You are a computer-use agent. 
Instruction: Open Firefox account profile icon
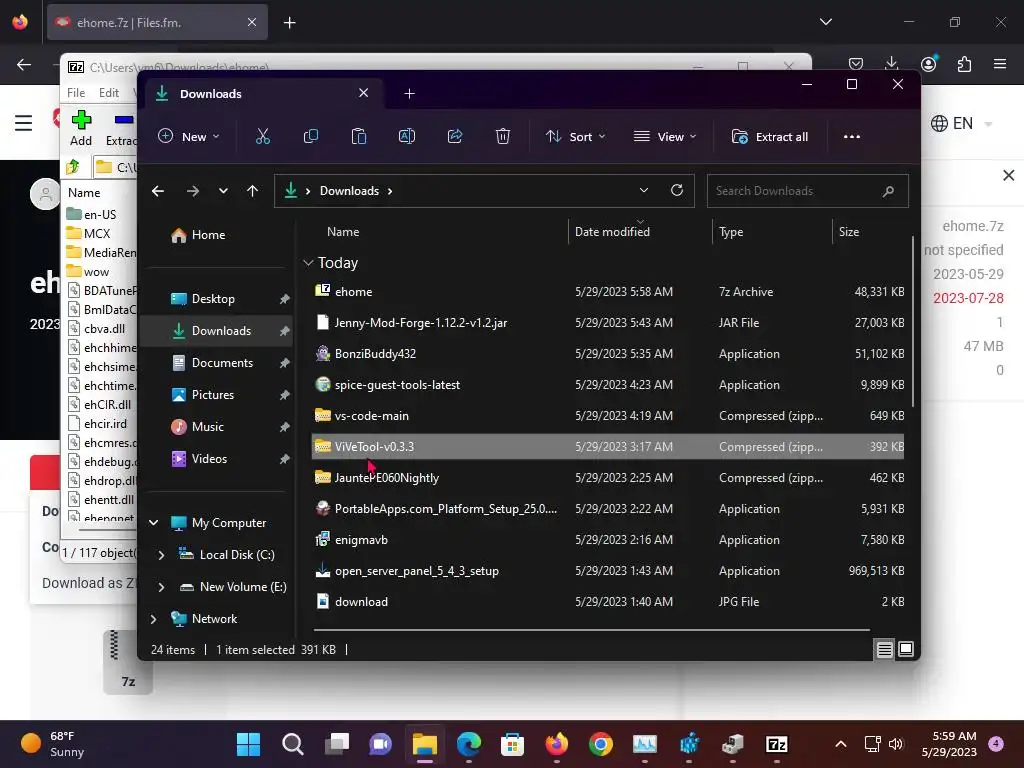coord(928,63)
